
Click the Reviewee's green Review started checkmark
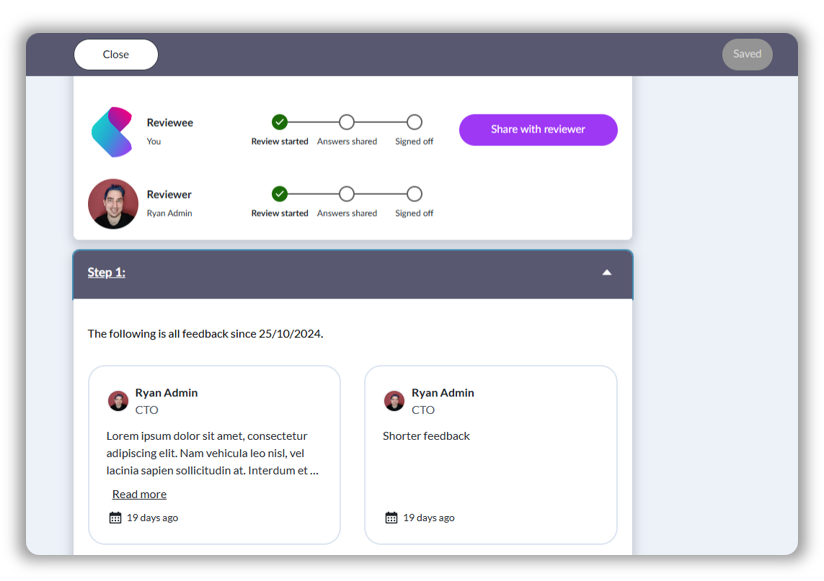point(280,122)
